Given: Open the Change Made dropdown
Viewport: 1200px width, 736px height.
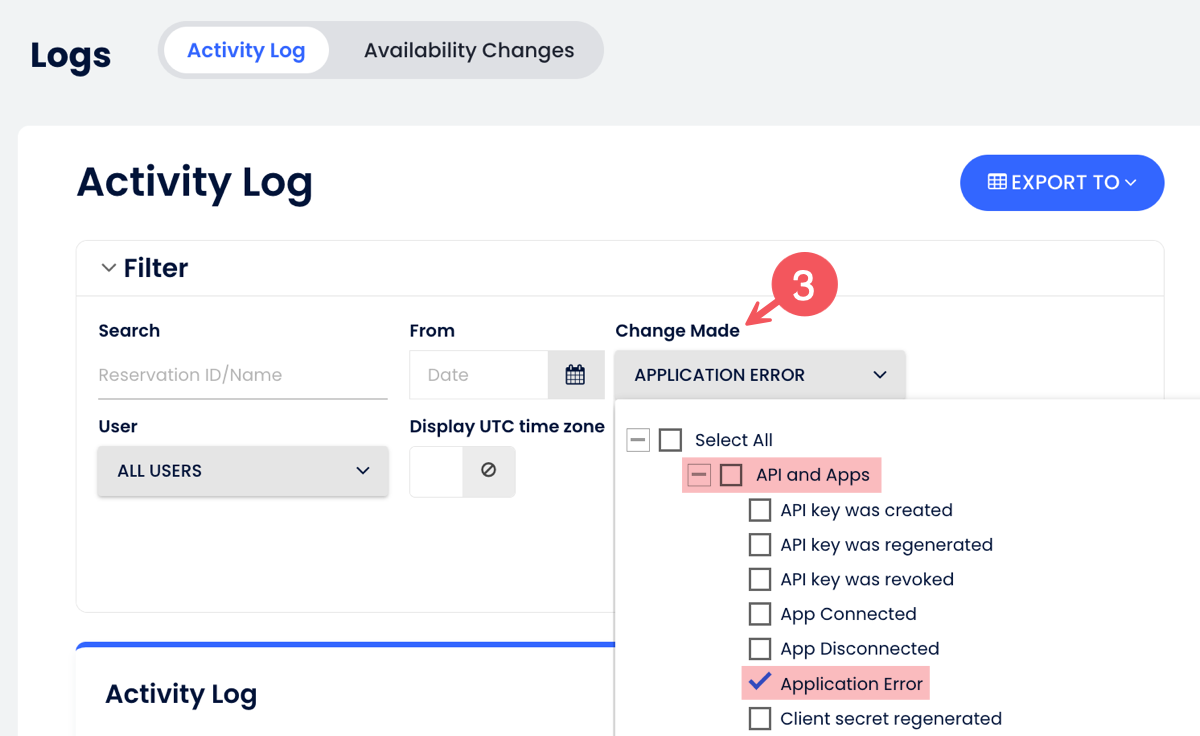Looking at the screenshot, I should 760,375.
